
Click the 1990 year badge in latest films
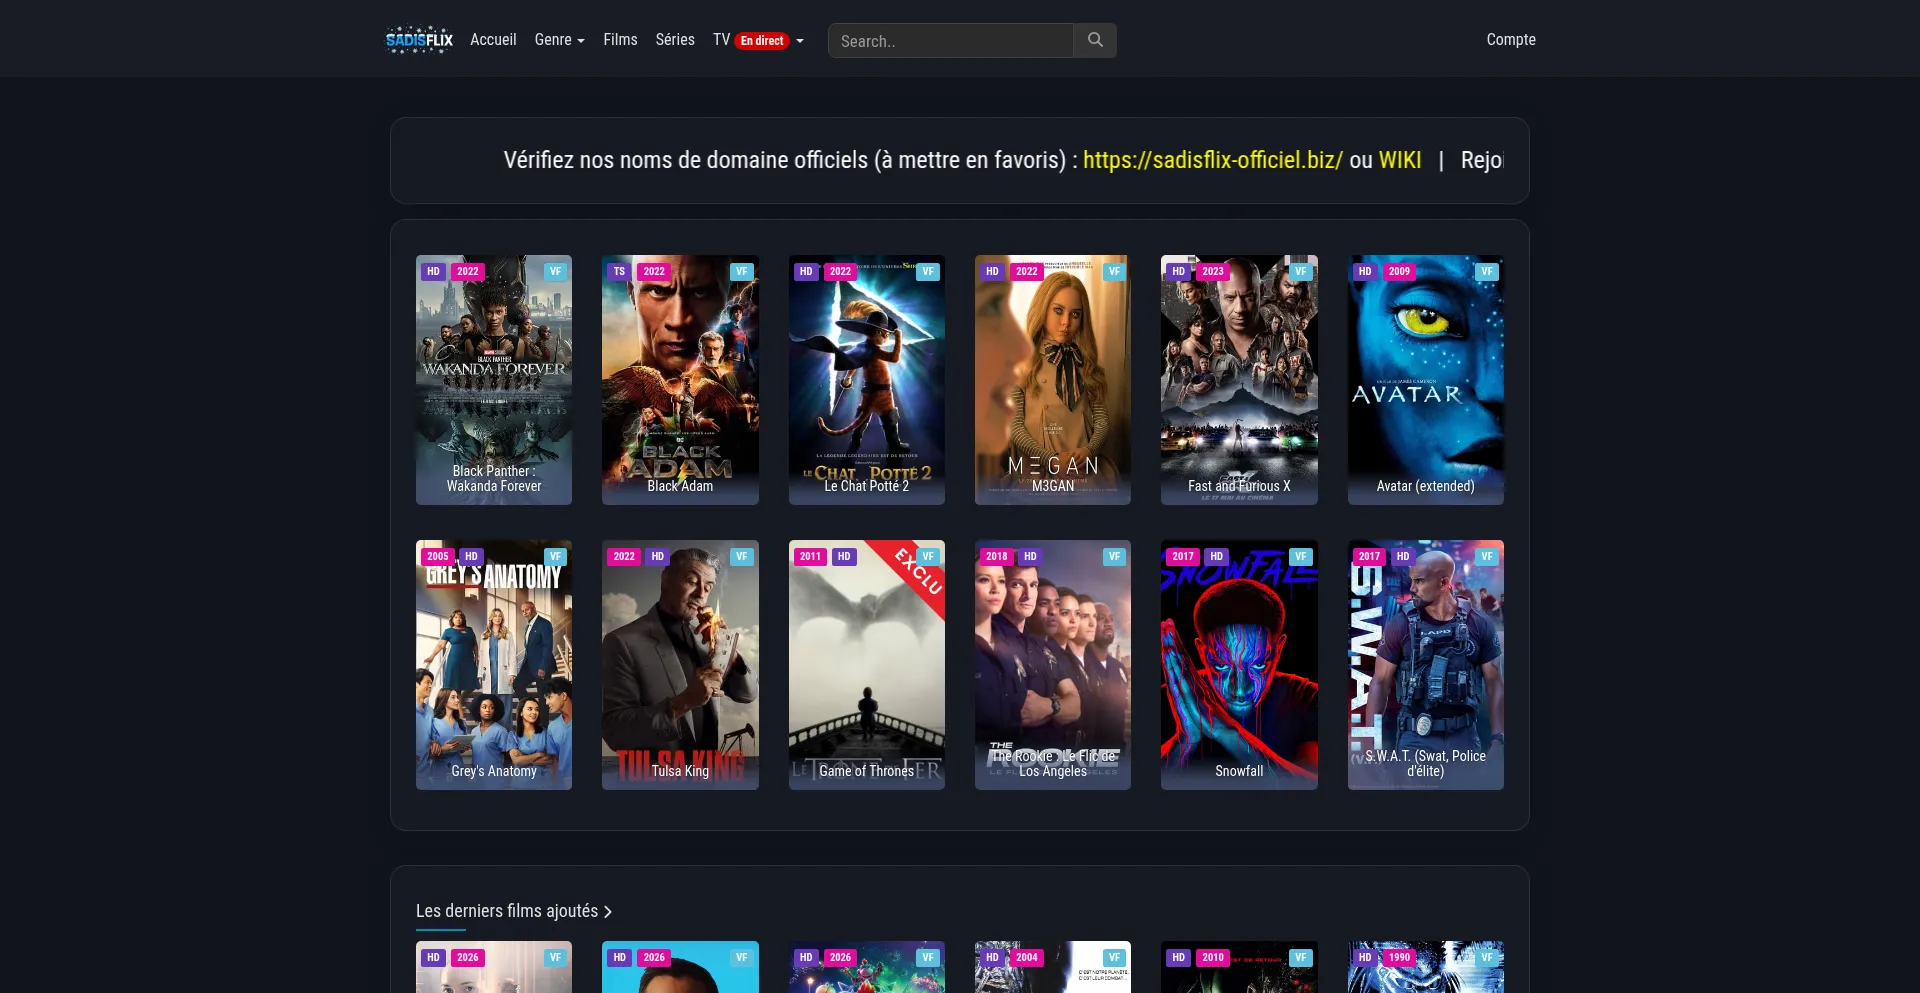(x=1399, y=957)
